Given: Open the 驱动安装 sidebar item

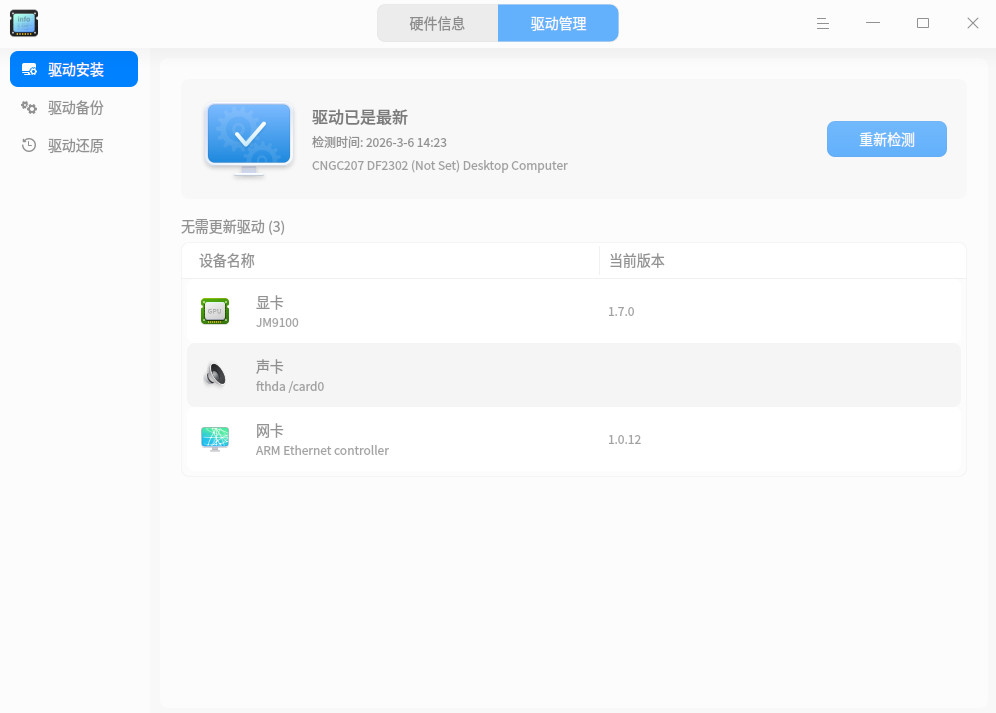Looking at the screenshot, I should [x=74, y=69].
